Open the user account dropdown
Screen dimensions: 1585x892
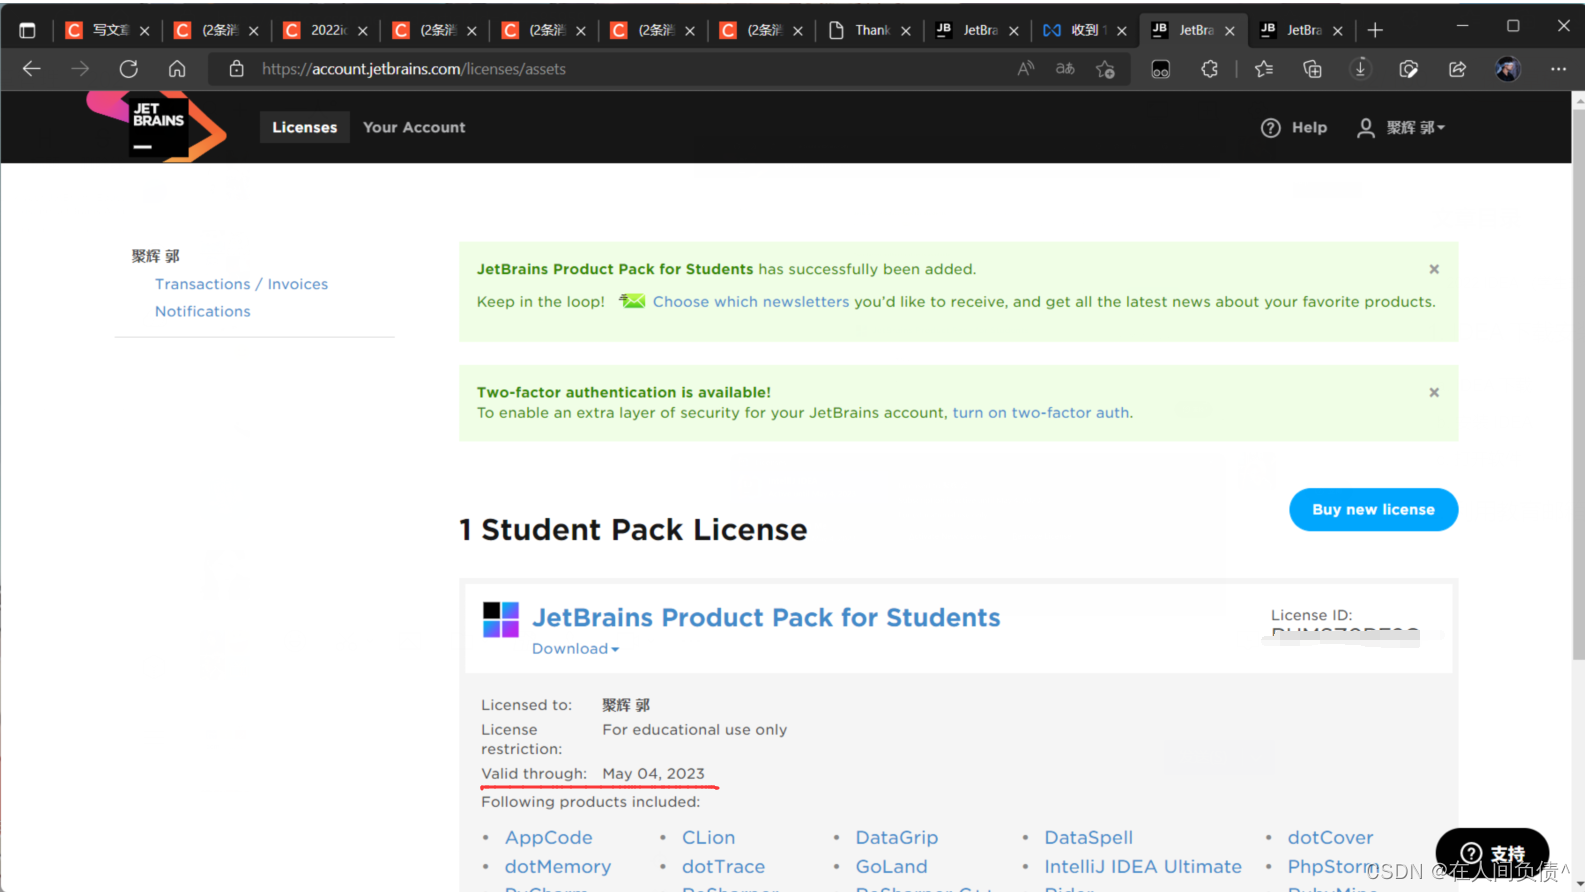point(1401,128)
